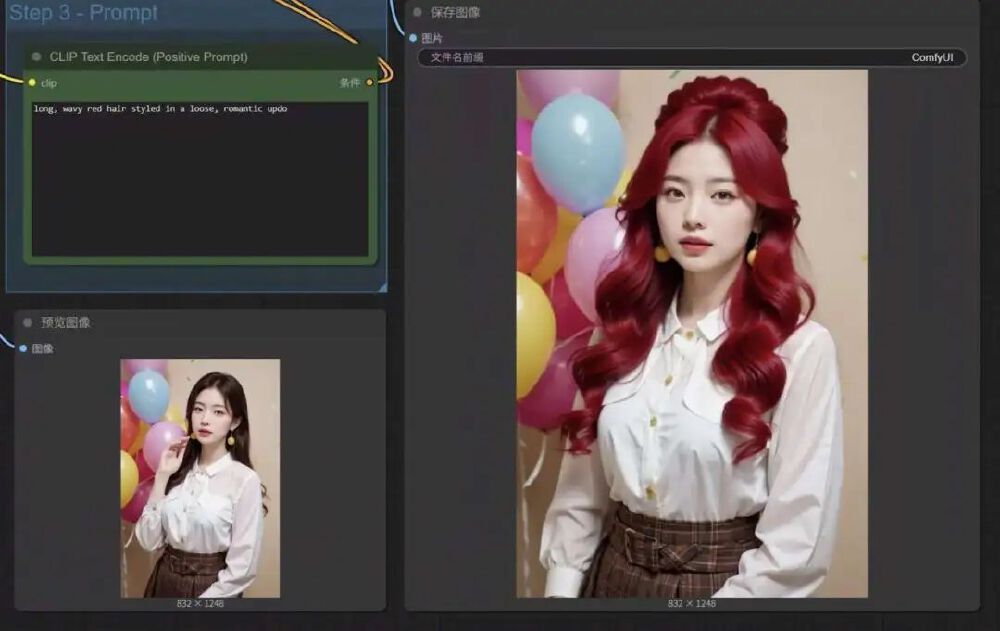Collapse the 预览图像 node using its title dot

click(28, 323)
